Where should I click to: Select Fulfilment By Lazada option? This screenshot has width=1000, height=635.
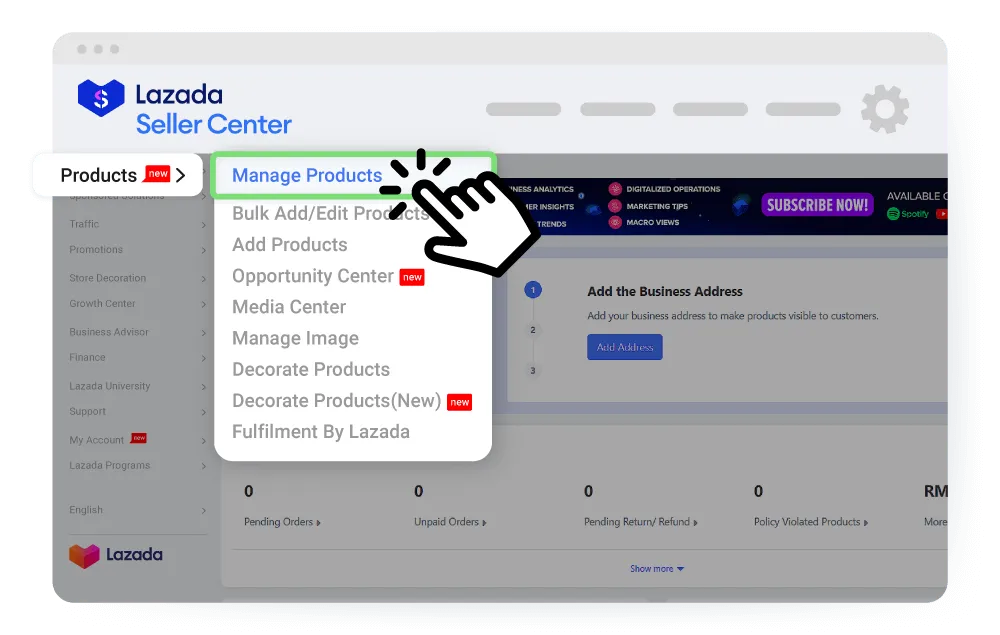(x=321, y=432)
